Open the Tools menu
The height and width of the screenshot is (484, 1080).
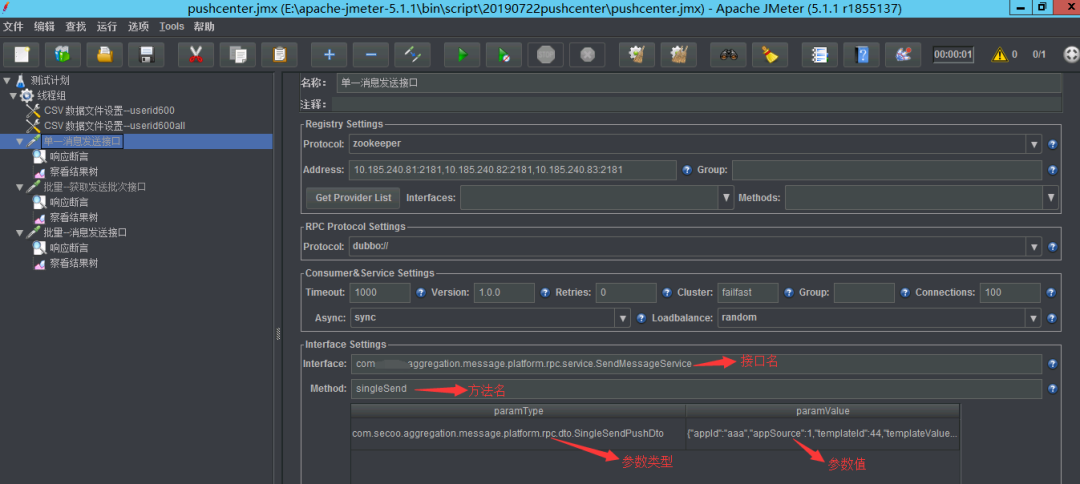point(172,27)
